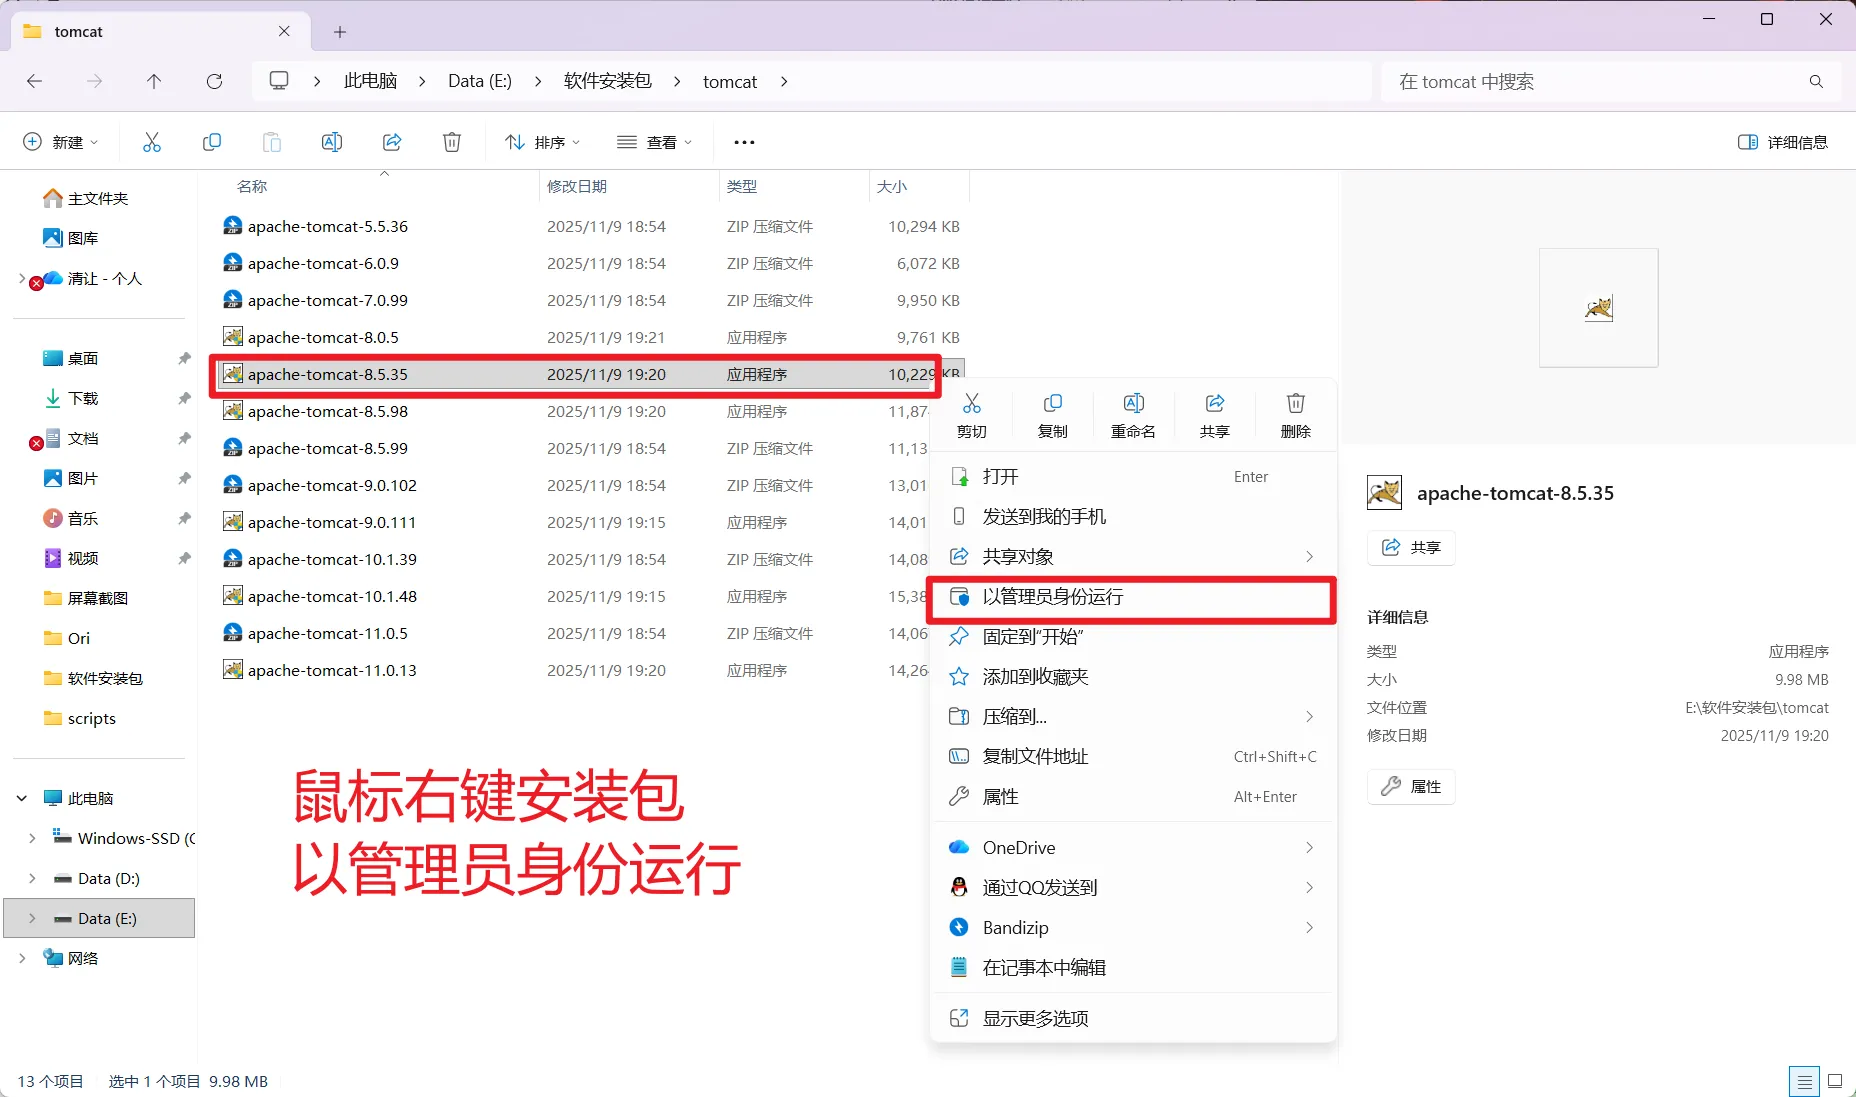Viewport: 1856px width, 1097px height.
Task: Choose 共享 in the context menu top row
Action: coord(1215,415)
